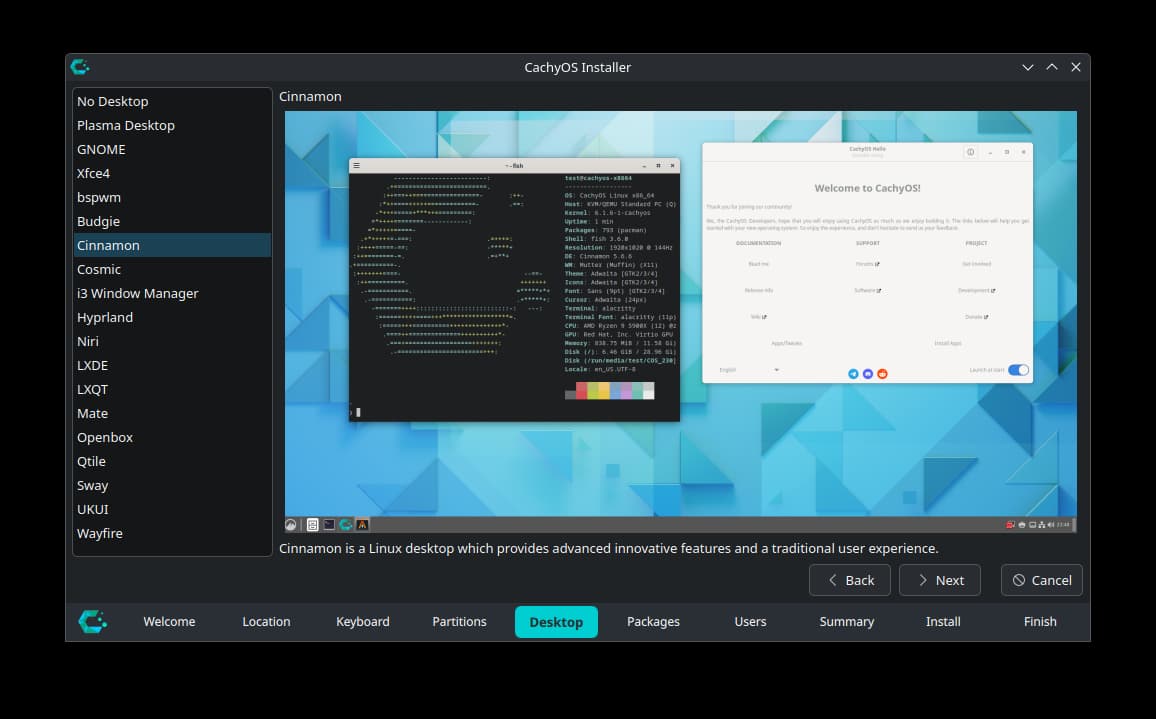Select No Desktop in the list
The height and width of the screenshot is (719, 1156).
173,101
